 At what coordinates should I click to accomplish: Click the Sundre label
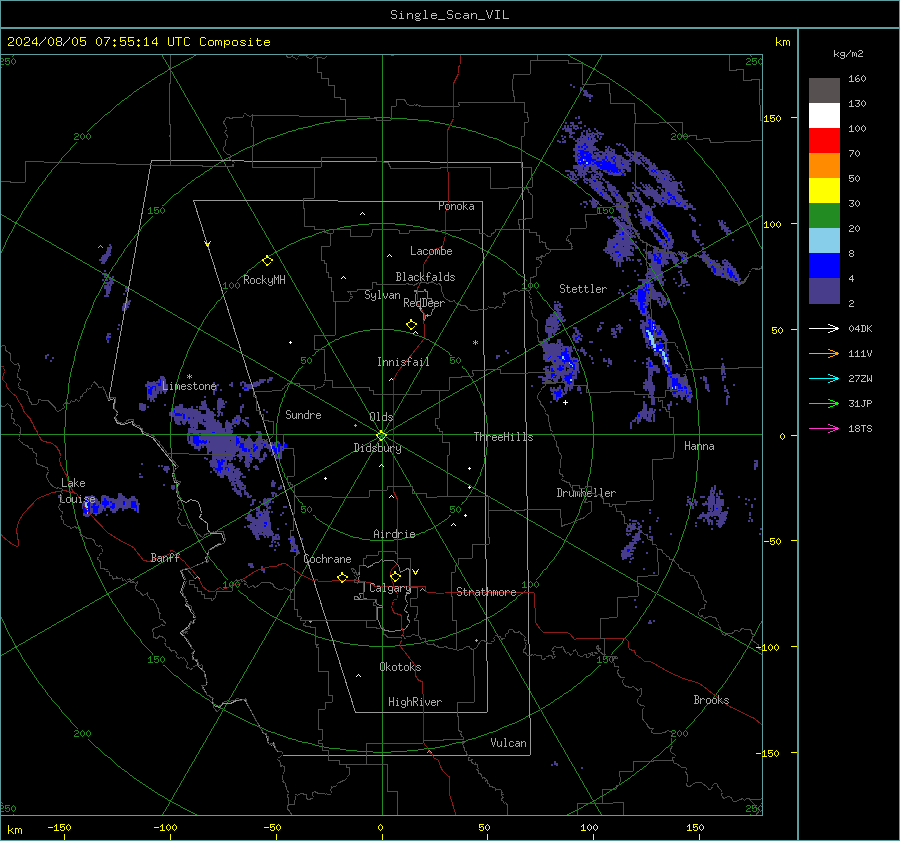303,414
